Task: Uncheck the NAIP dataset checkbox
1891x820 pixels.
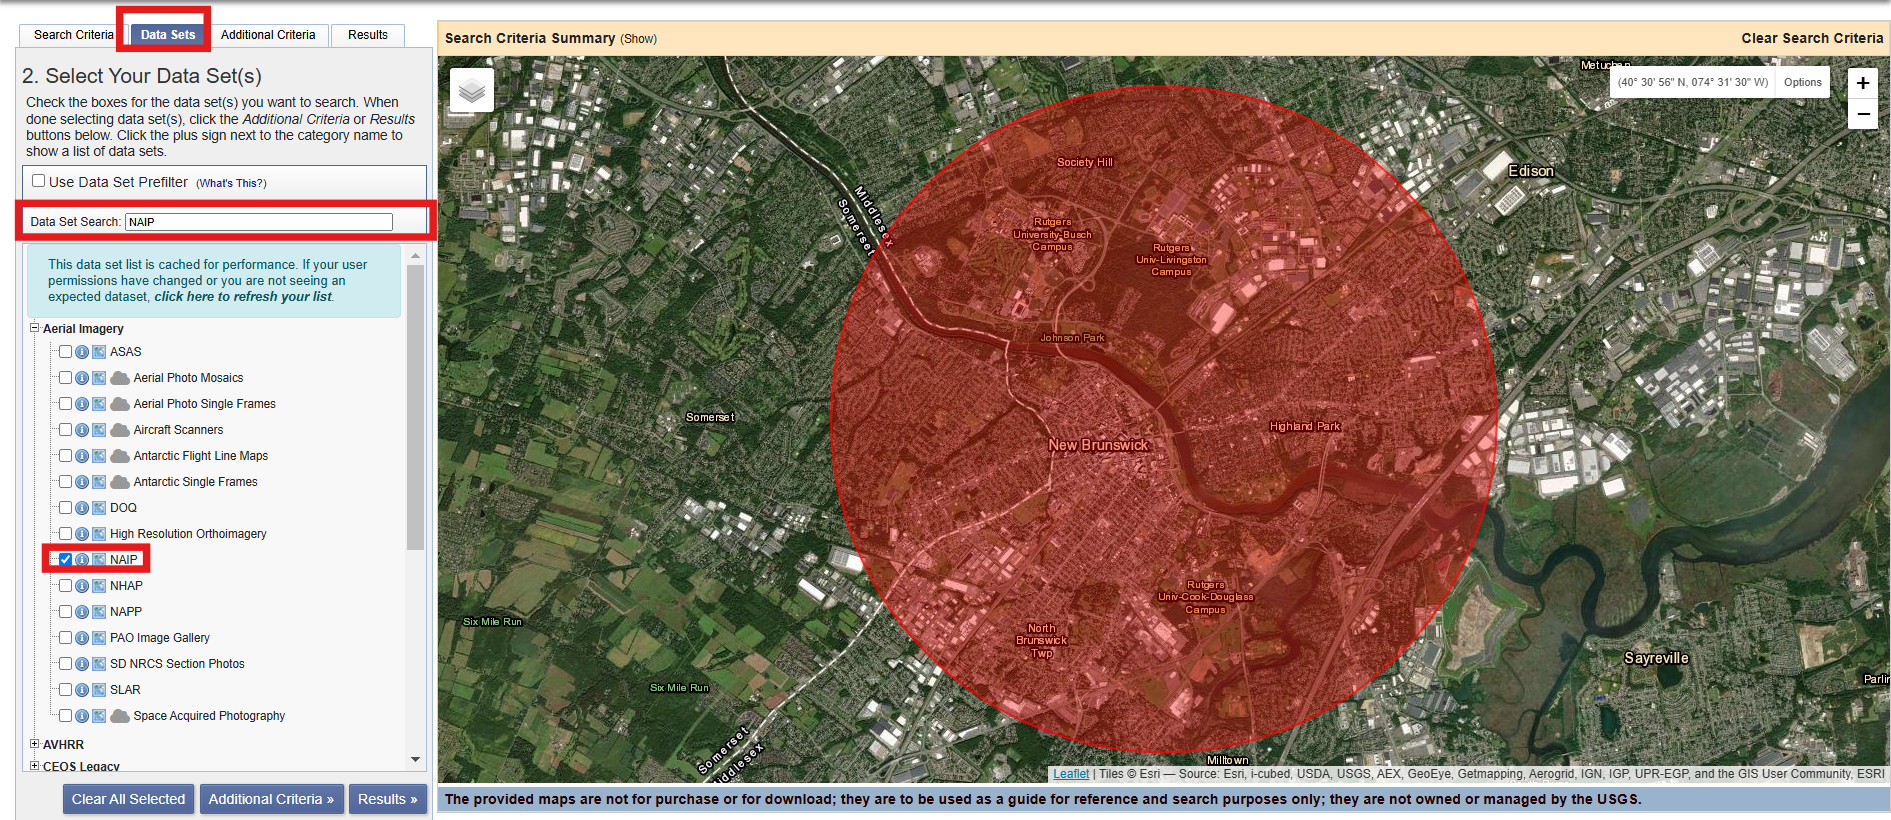Action: coord(65,560)
